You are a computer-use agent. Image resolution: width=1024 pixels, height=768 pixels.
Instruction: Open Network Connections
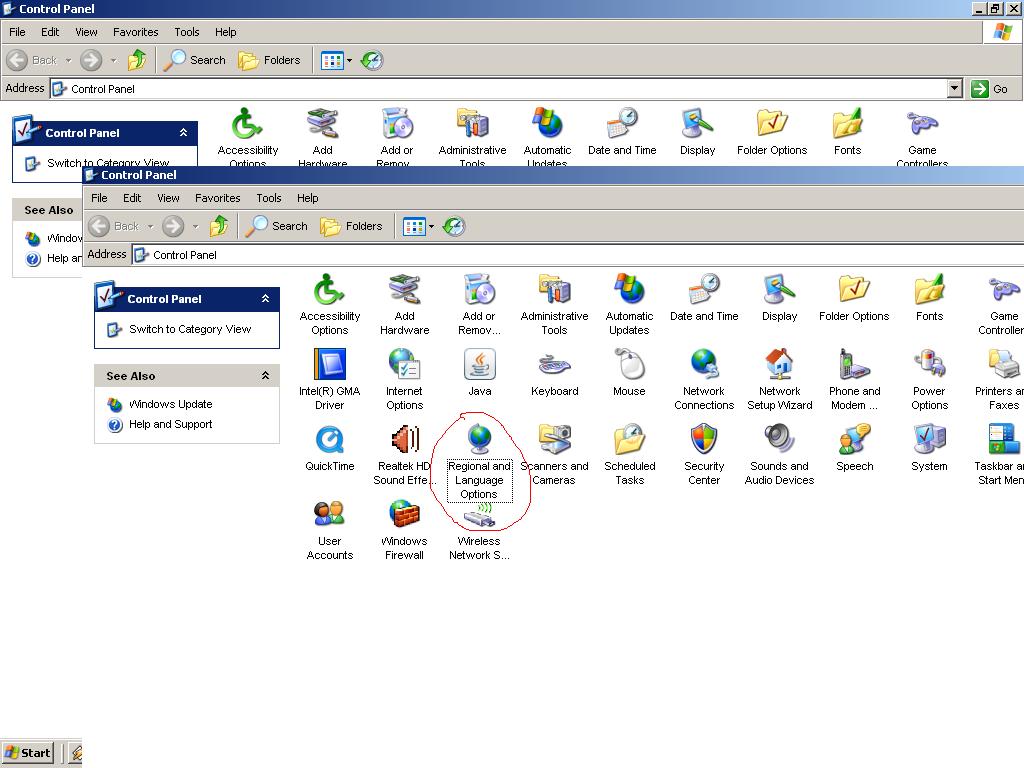tap(704, 379)
